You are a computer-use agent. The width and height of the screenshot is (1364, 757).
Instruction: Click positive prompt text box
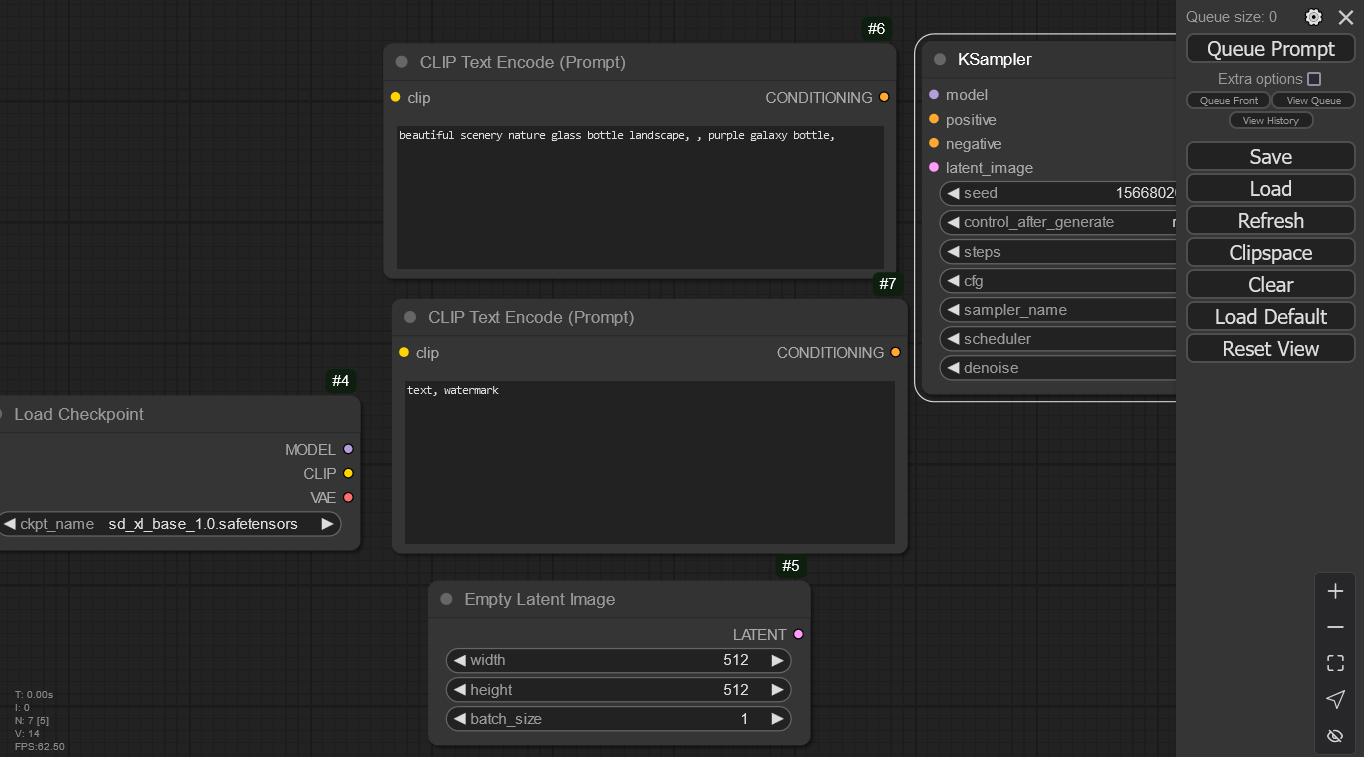pos(640,197)
